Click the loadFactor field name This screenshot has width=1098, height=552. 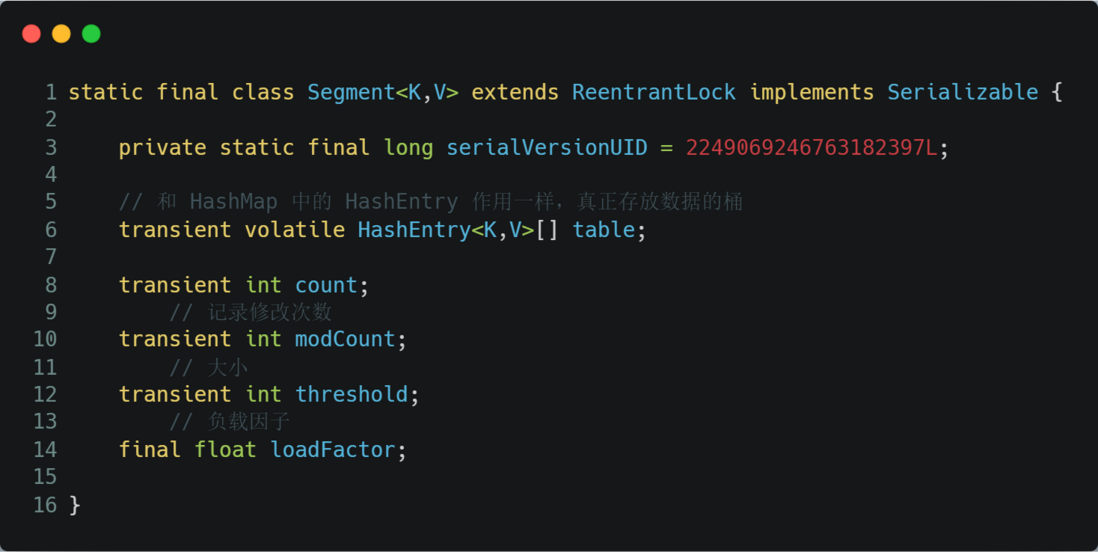coord(333,449)
